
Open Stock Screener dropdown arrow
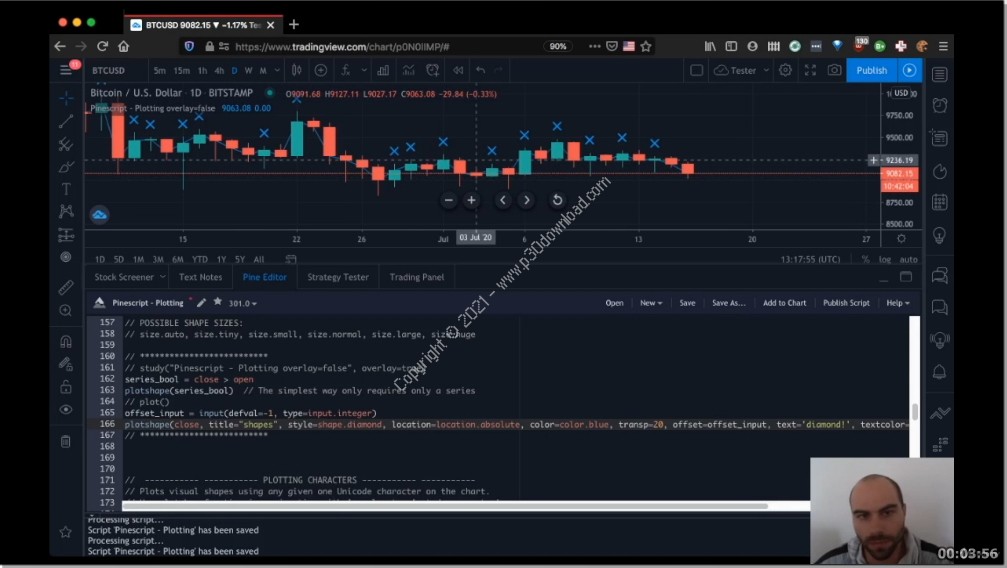tap(162, 277)
